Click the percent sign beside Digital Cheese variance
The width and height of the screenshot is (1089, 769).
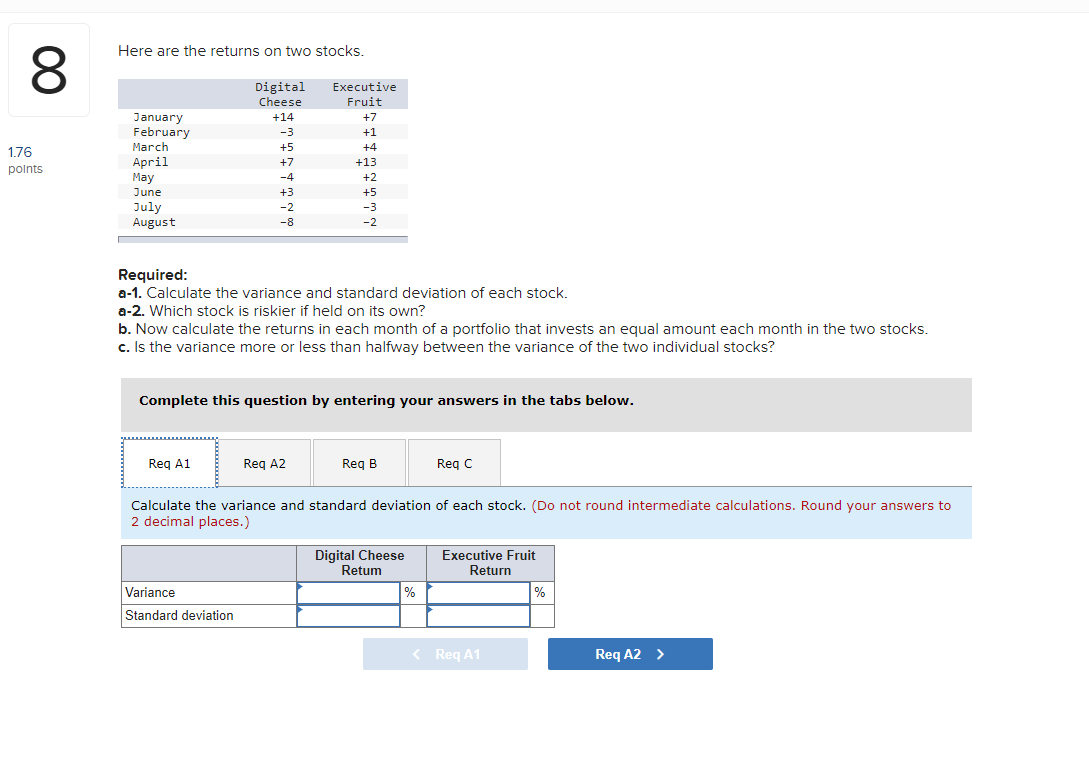409,592
